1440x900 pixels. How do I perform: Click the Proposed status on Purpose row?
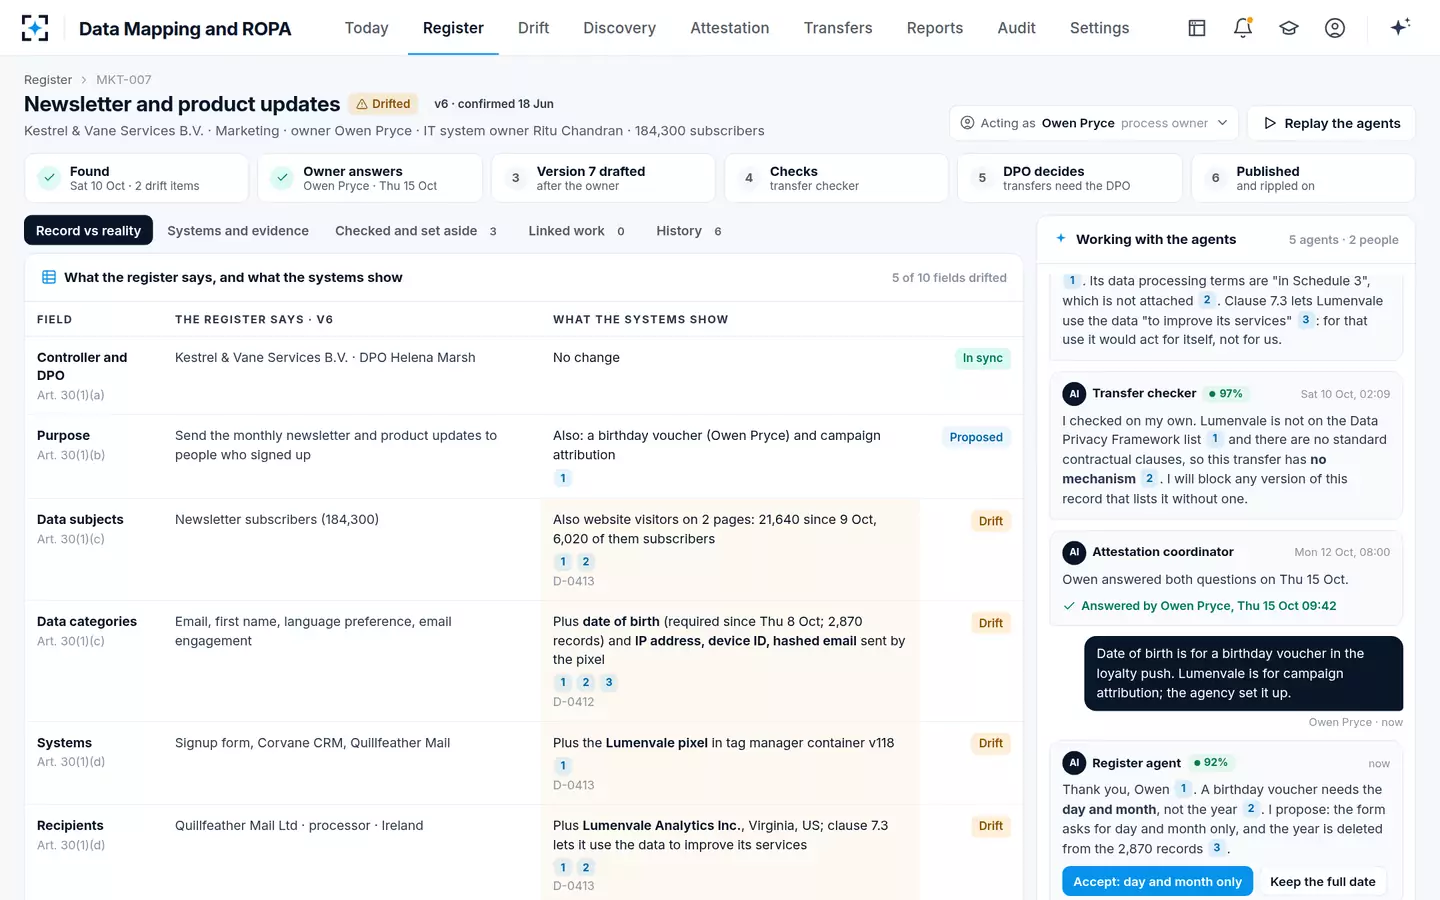(976, 437)
